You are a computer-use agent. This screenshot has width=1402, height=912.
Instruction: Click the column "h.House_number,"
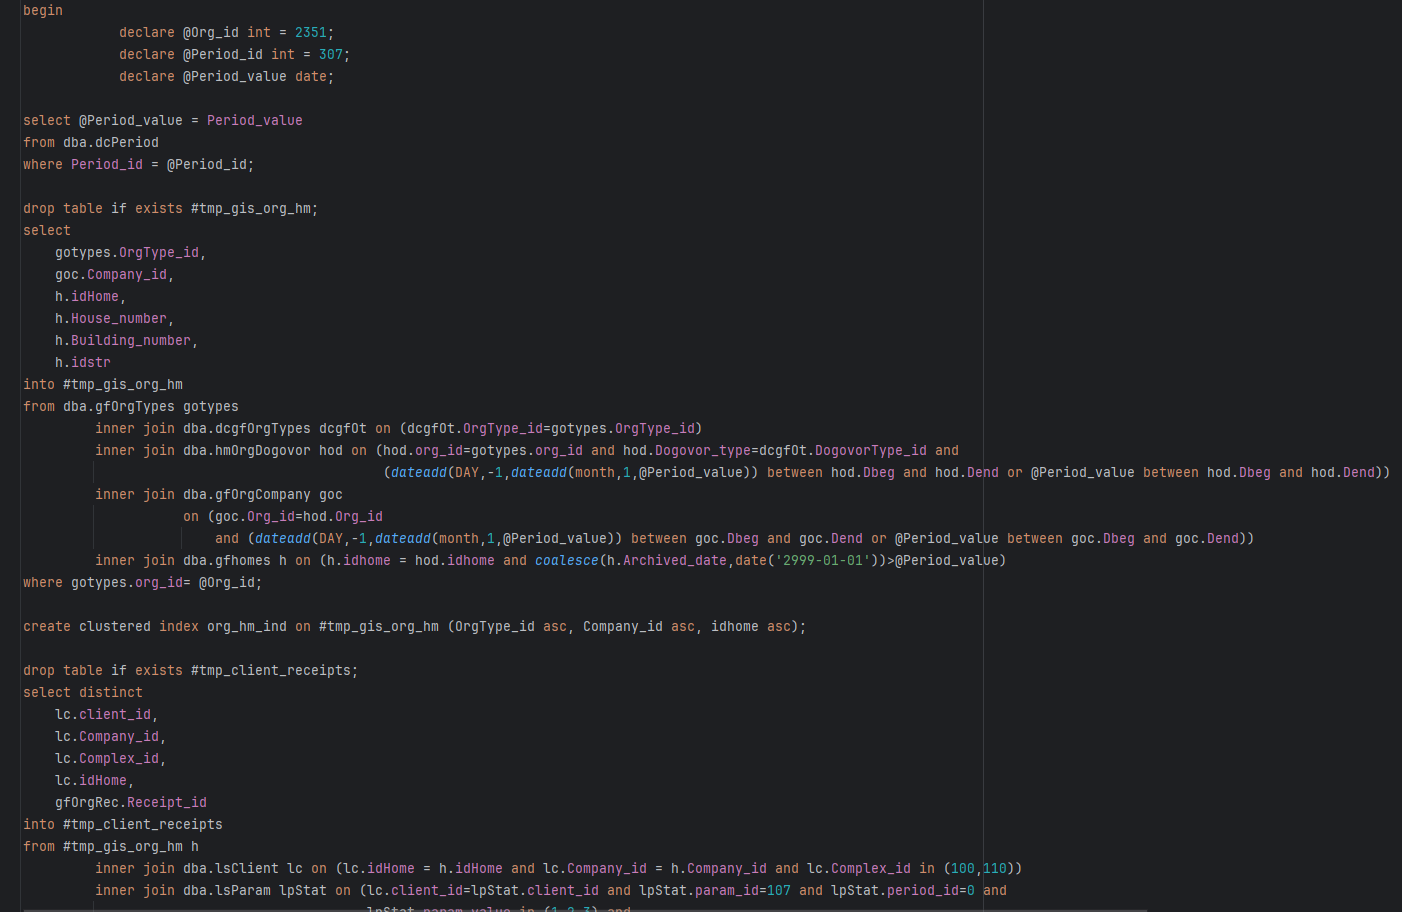[x=115, y=319]
